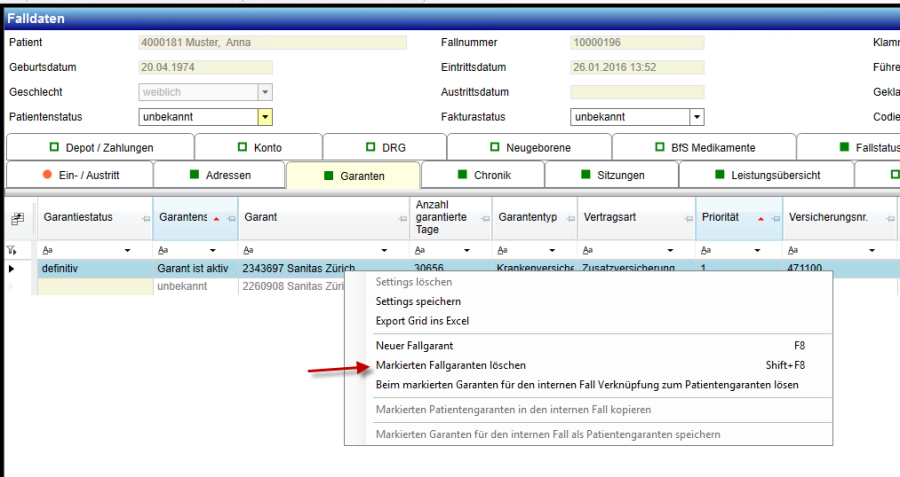Open Vertragsart filter dropdown
This screenshot has width=900, height=477.
click(670, 250)
